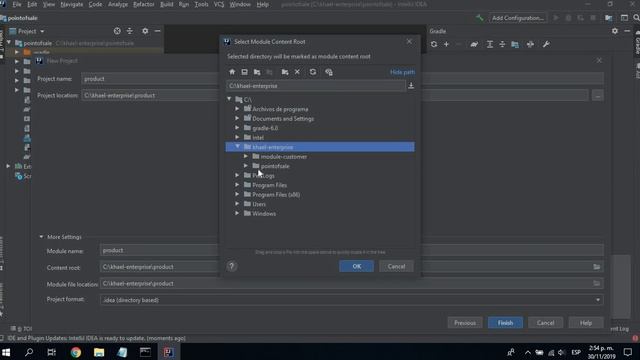Image resolution: width=640 pixels, height=360 pixels.
Task: Click taskbar search magnifier
Action: click(29, 352)
